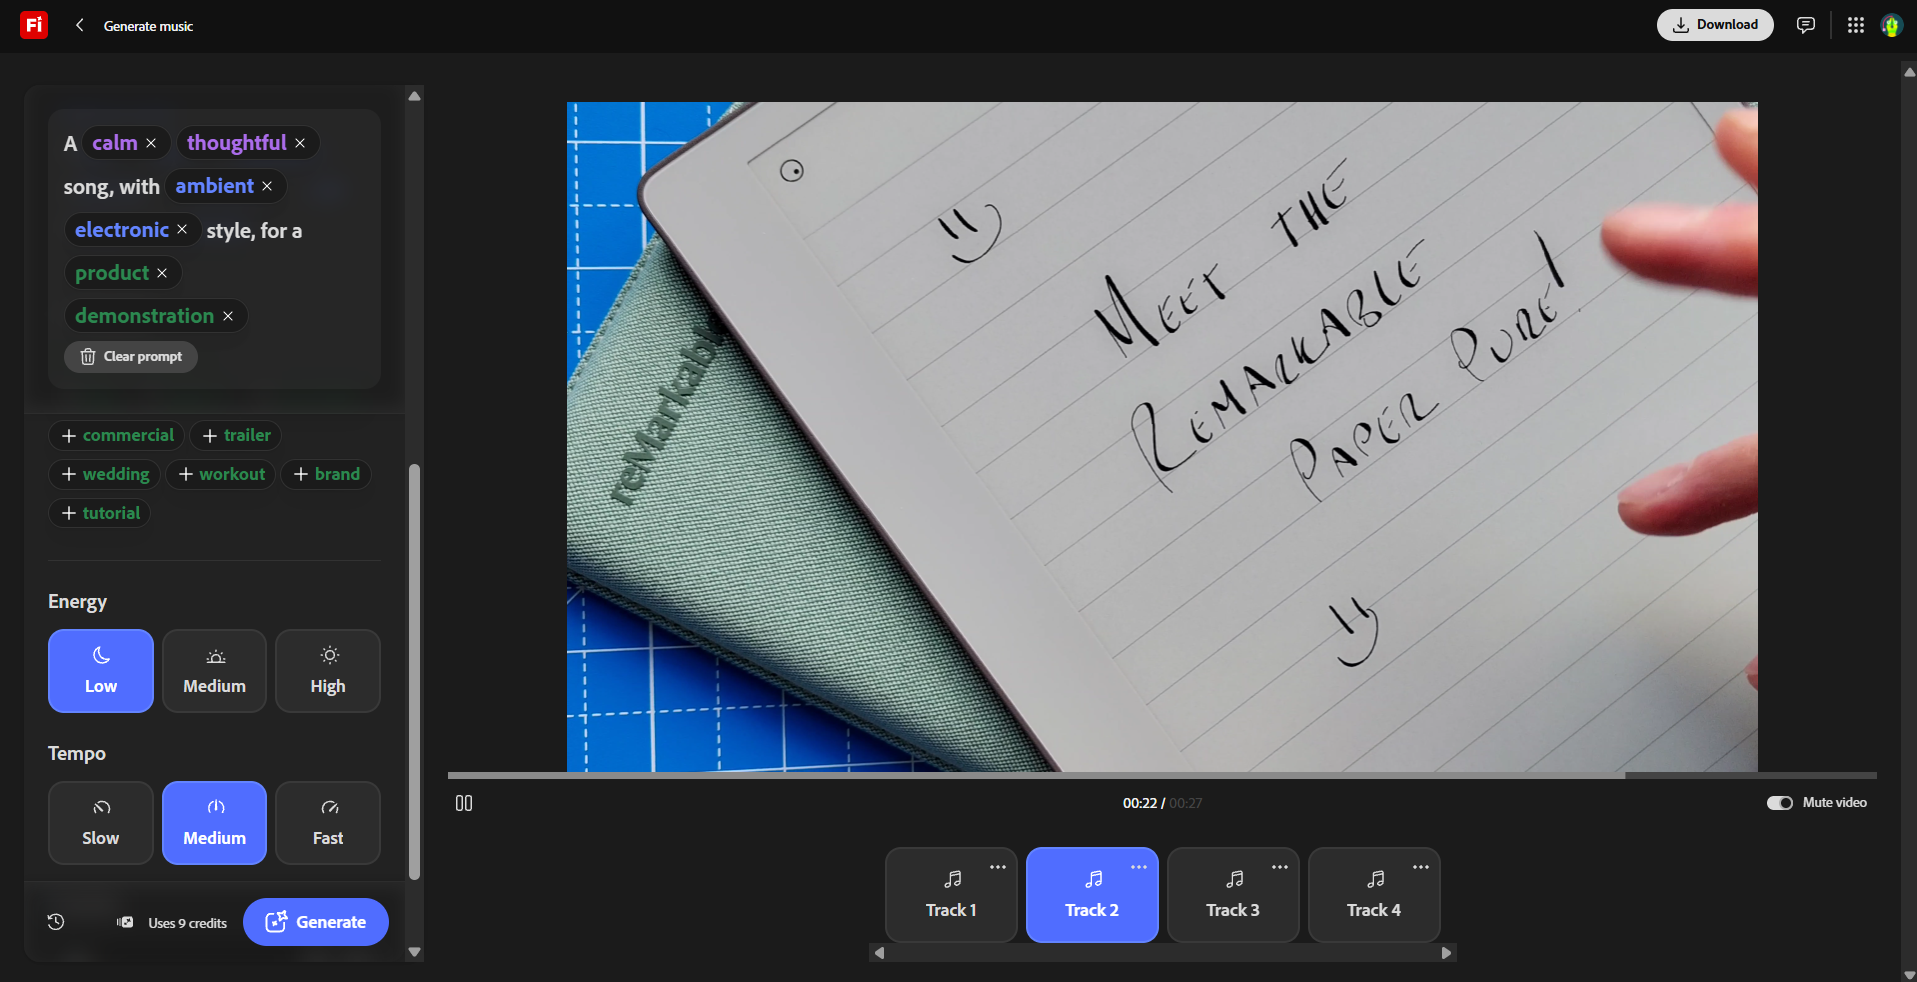Remove the thoughtful tag
Viewport: 1917px width, 982px height.
click(300, 143)
